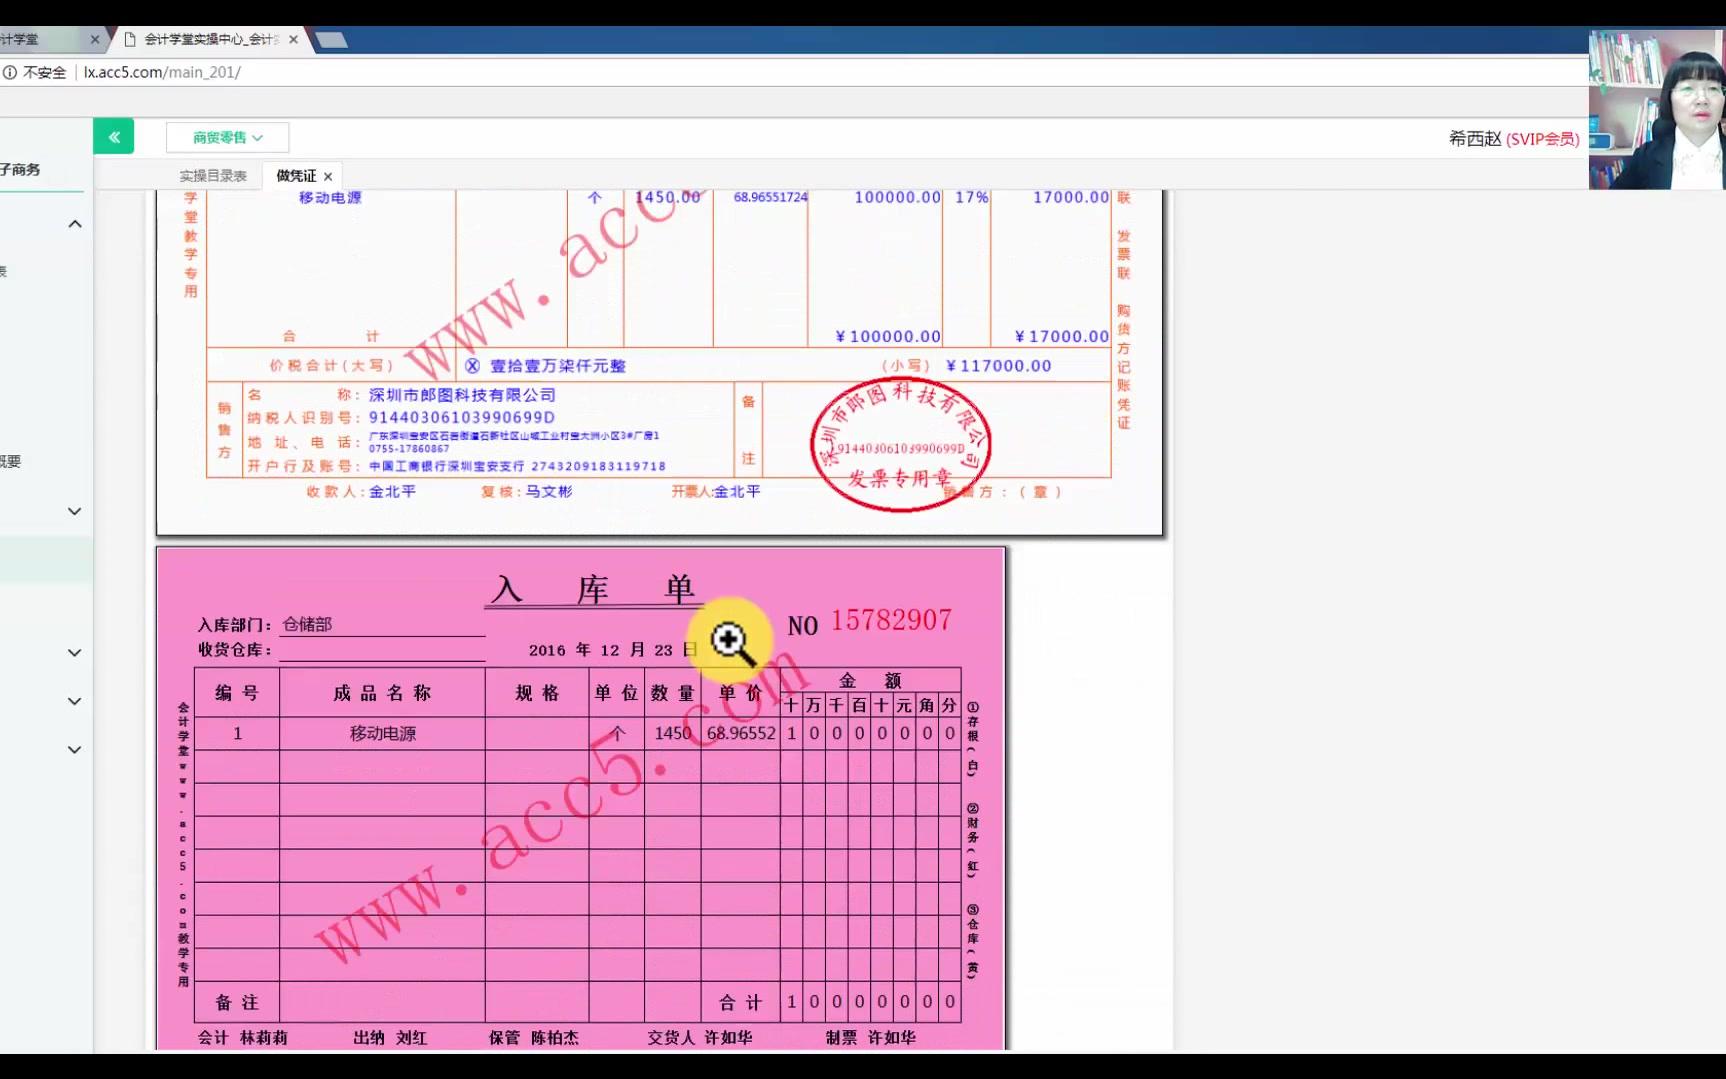The height and width of the screenshot is (1079, 1726).
Task: Click the 移动电源 cell in the 入库单
Action: tap(383, 733)
